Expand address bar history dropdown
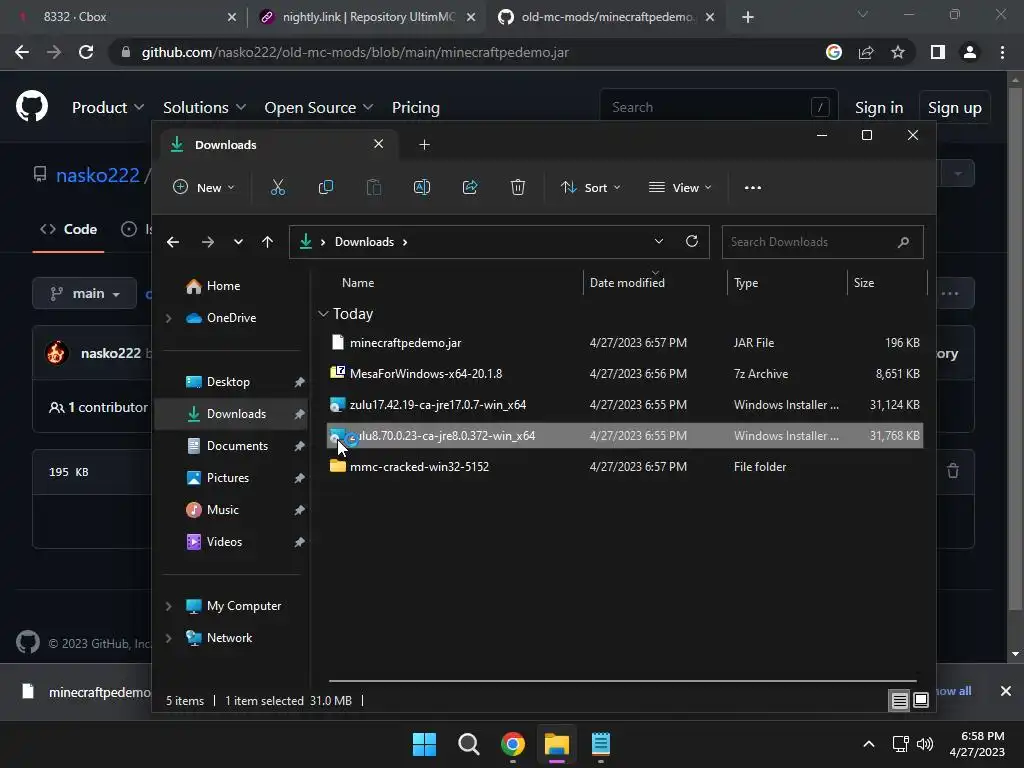 click(x=659, y=242)
